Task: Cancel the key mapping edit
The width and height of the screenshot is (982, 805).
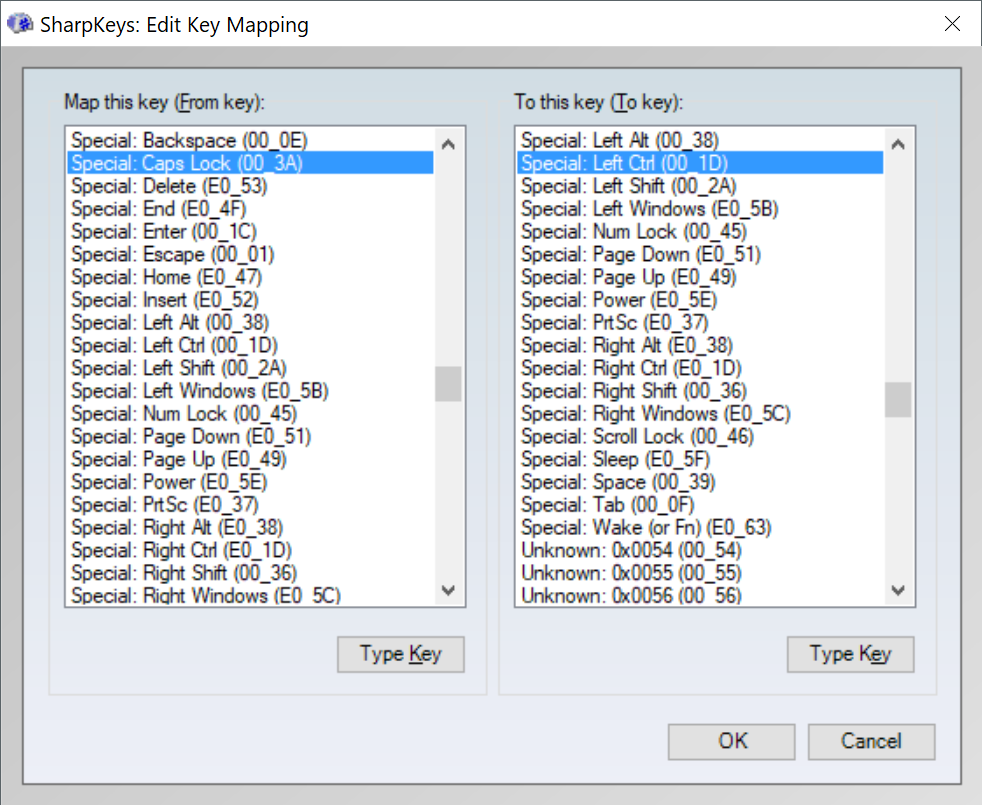Action: tap(871, 742)
